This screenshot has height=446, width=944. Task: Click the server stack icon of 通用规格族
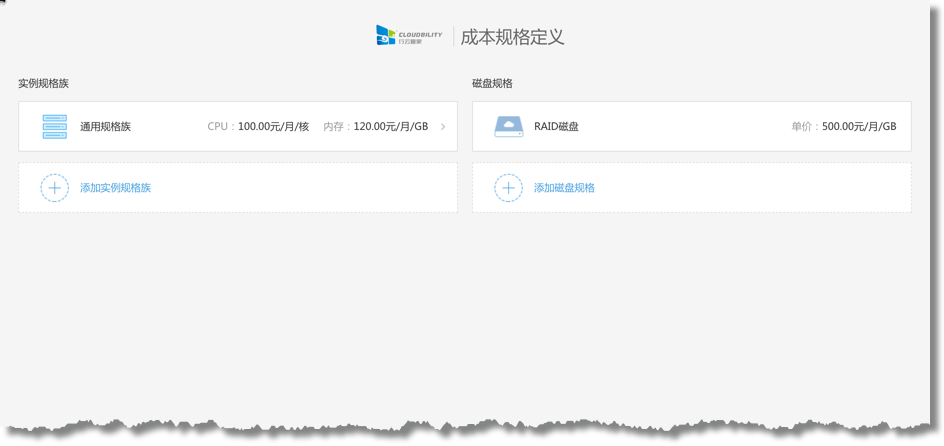(x=54, y=127)
